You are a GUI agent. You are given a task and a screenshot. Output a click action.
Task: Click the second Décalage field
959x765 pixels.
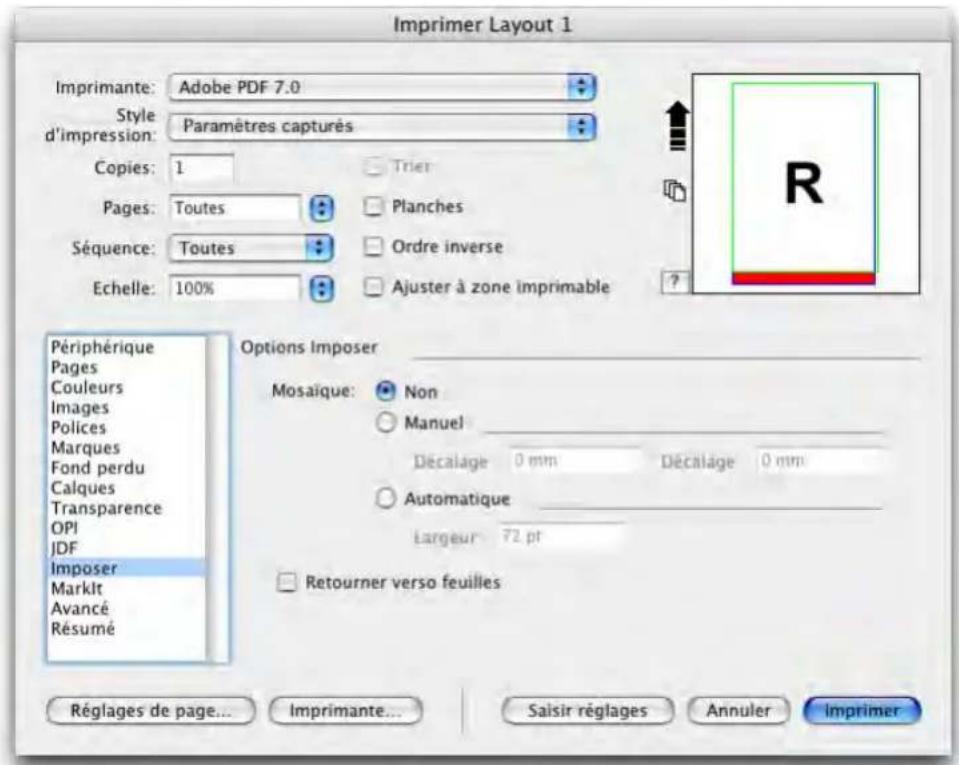tap(821, 461)
